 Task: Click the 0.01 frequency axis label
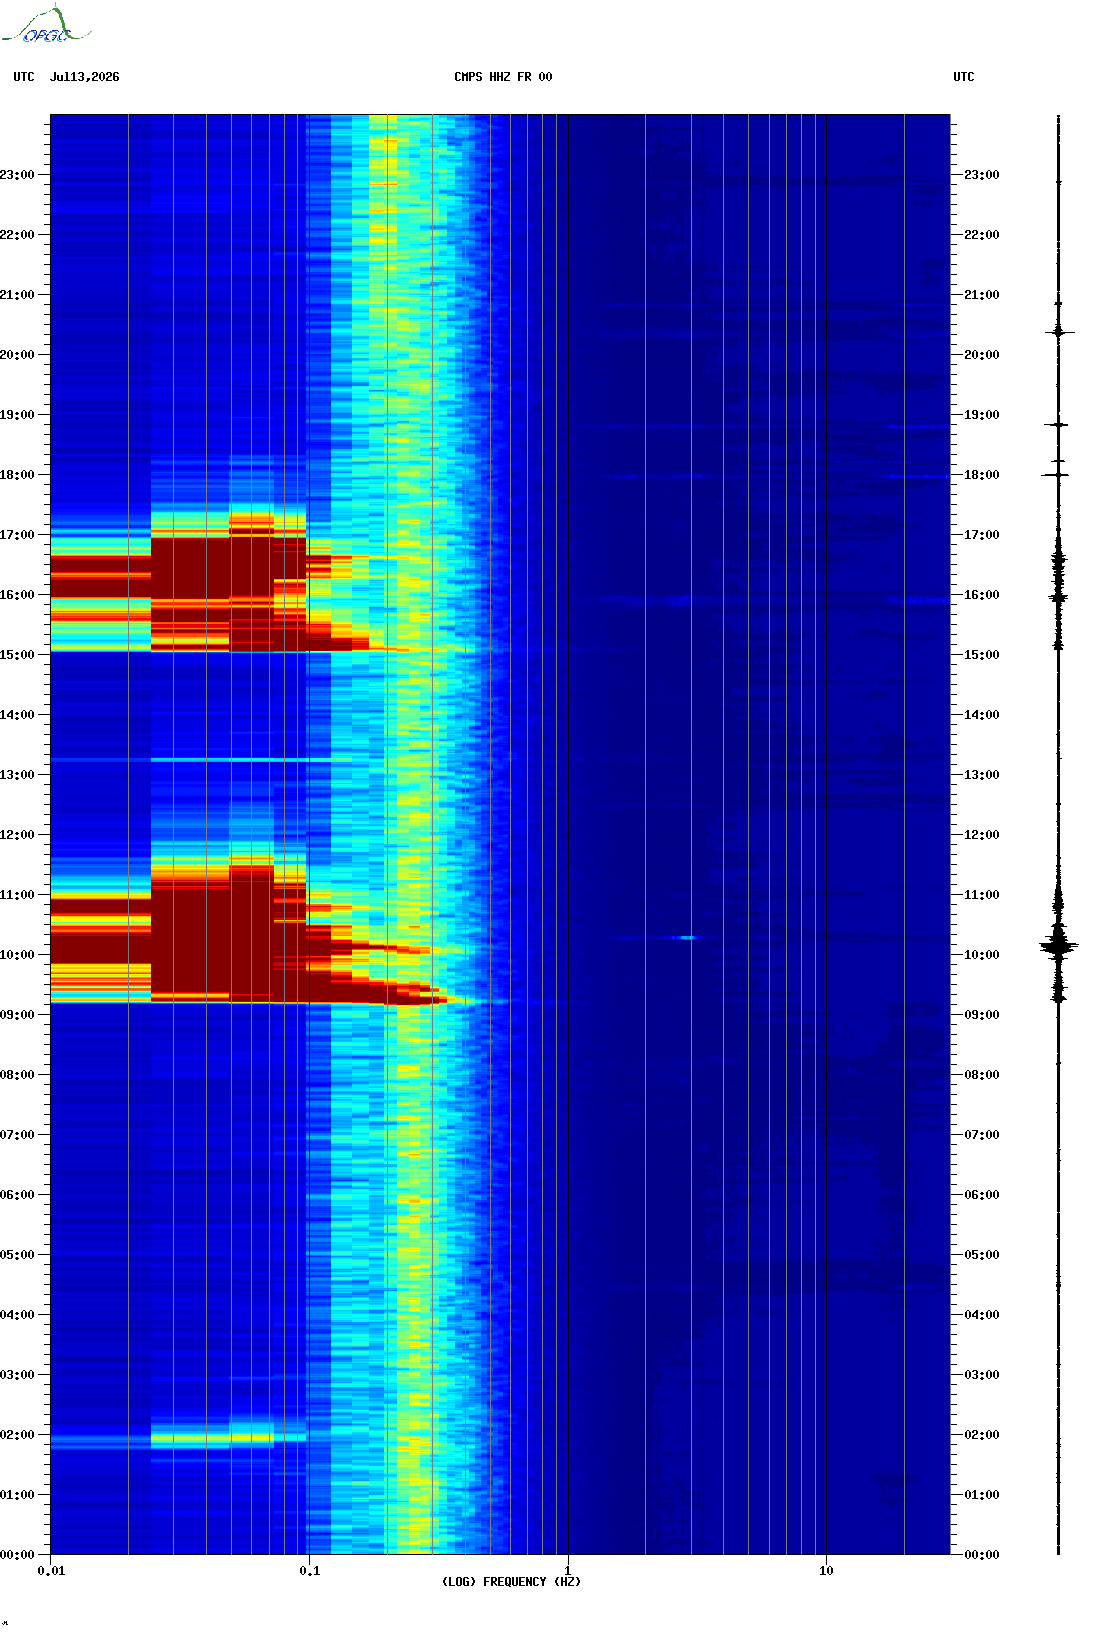51,1571
